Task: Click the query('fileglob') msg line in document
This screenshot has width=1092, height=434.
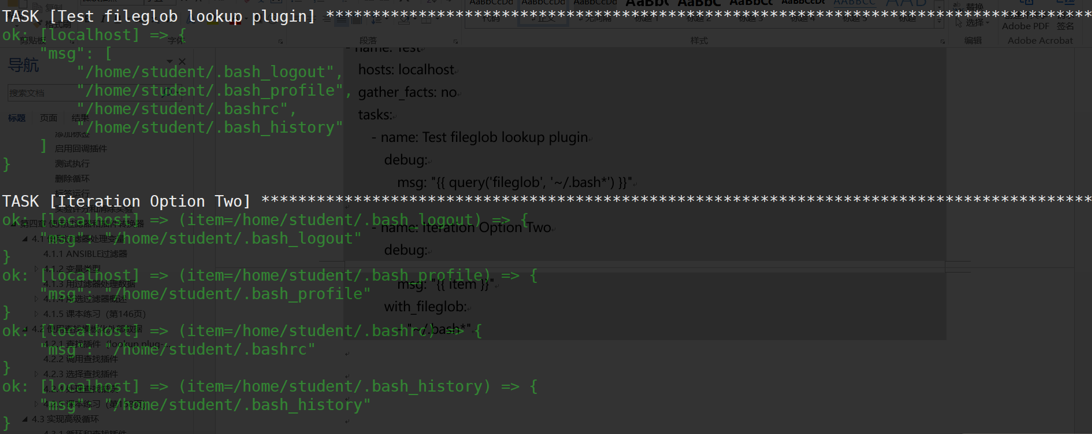Action: [515, 183]
